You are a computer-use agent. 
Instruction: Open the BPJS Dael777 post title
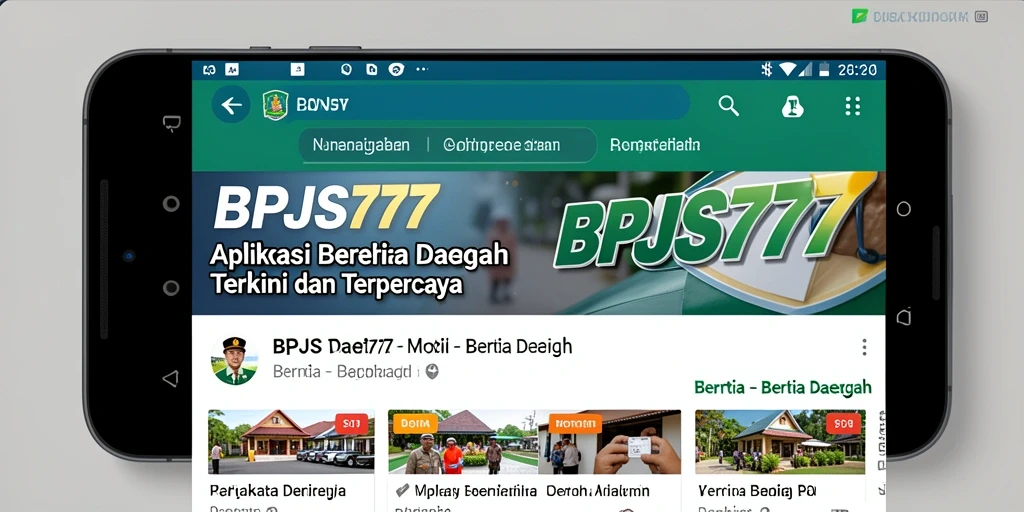(422, 346)
